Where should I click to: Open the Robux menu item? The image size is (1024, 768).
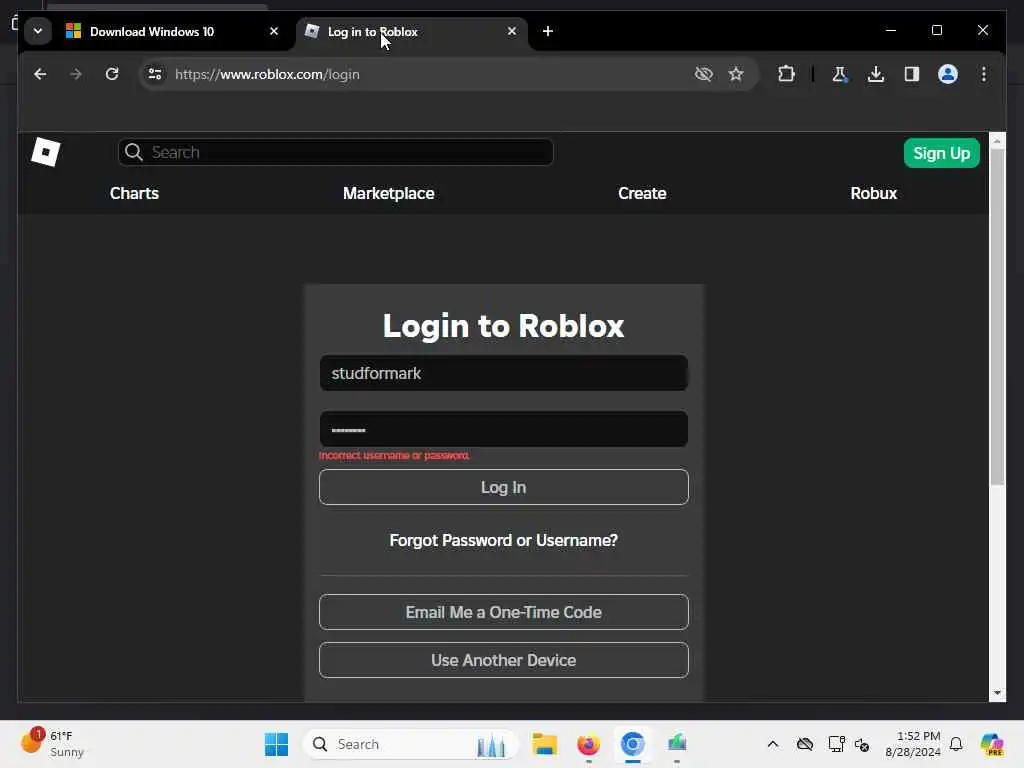click(x=874, y=193)
